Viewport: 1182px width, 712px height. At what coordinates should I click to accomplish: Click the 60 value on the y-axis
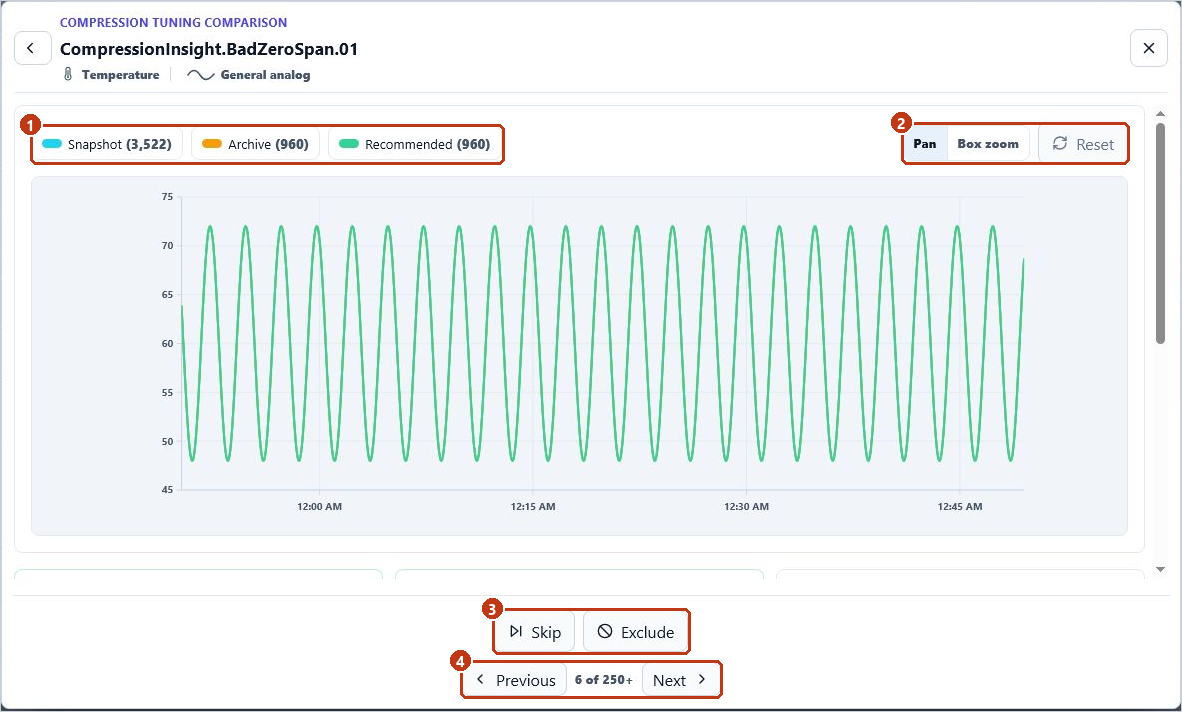[x=167, y=344]
